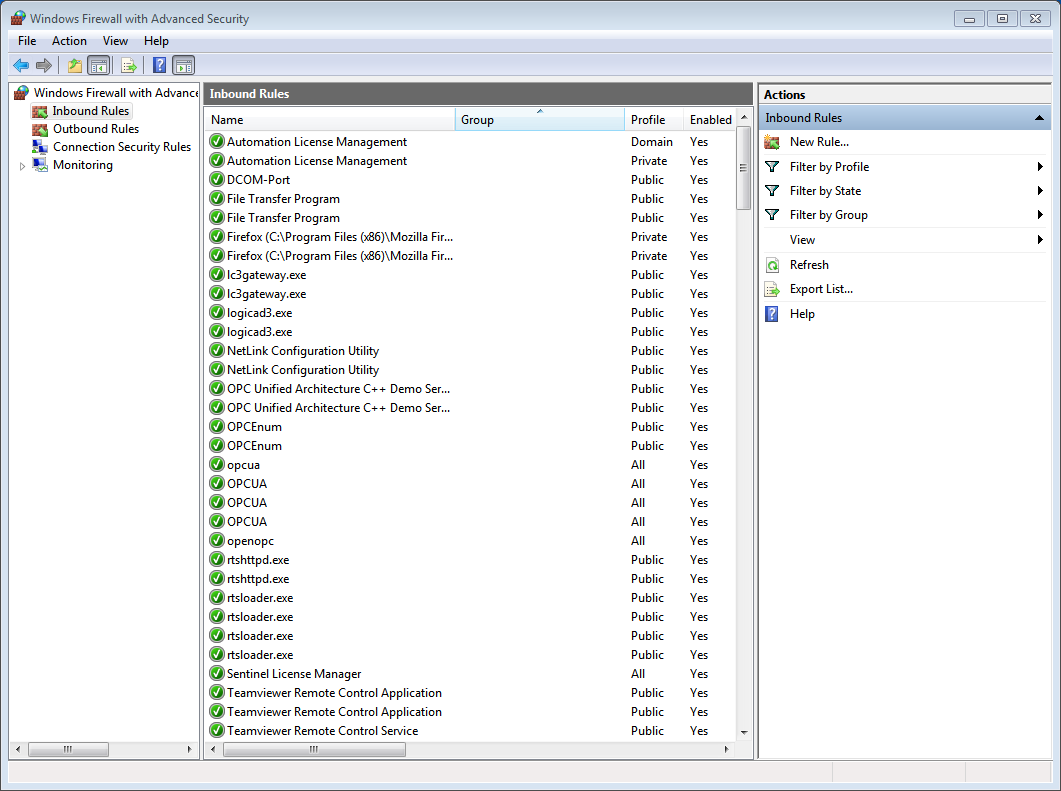Click the green check icon beside DCOM-Port
The width and height of the screenshot is (1061, 791).
[x=217, y=179]
